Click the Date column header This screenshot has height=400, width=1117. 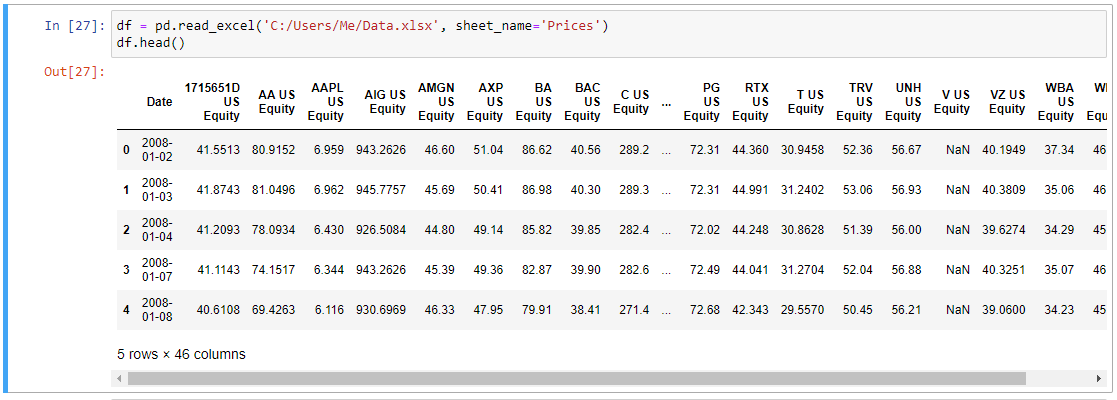pos(159,102)
